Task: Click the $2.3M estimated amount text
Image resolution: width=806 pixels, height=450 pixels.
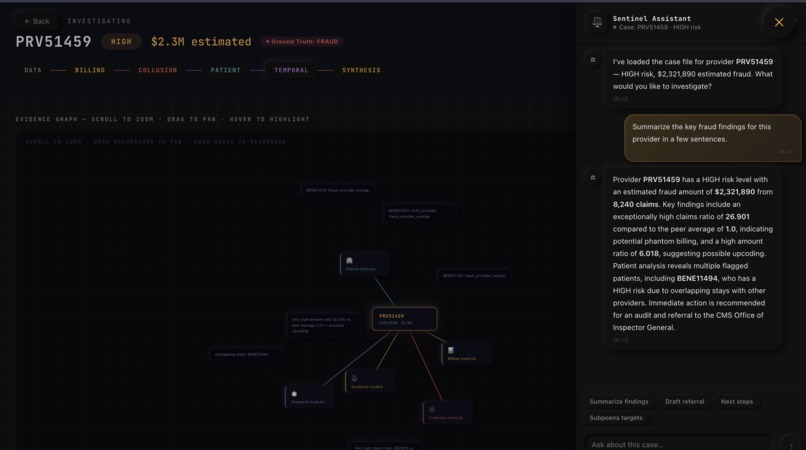Action: pyautogui.click(x=201, y=42)
